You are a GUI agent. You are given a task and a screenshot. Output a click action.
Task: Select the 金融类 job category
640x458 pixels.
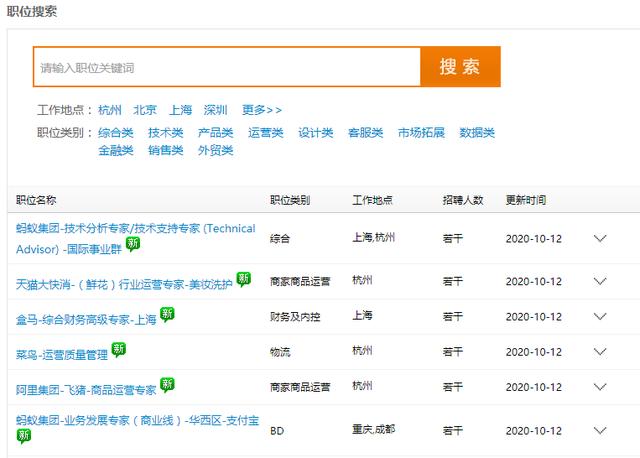pyautogui.click(x=116, y=151)
